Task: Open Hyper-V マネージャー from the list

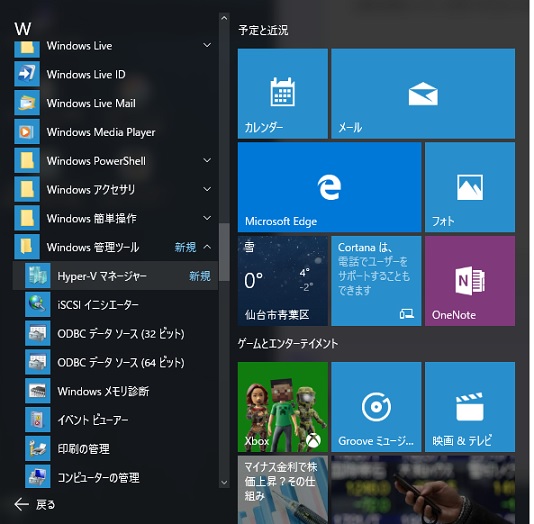Action: coord(115,276)
